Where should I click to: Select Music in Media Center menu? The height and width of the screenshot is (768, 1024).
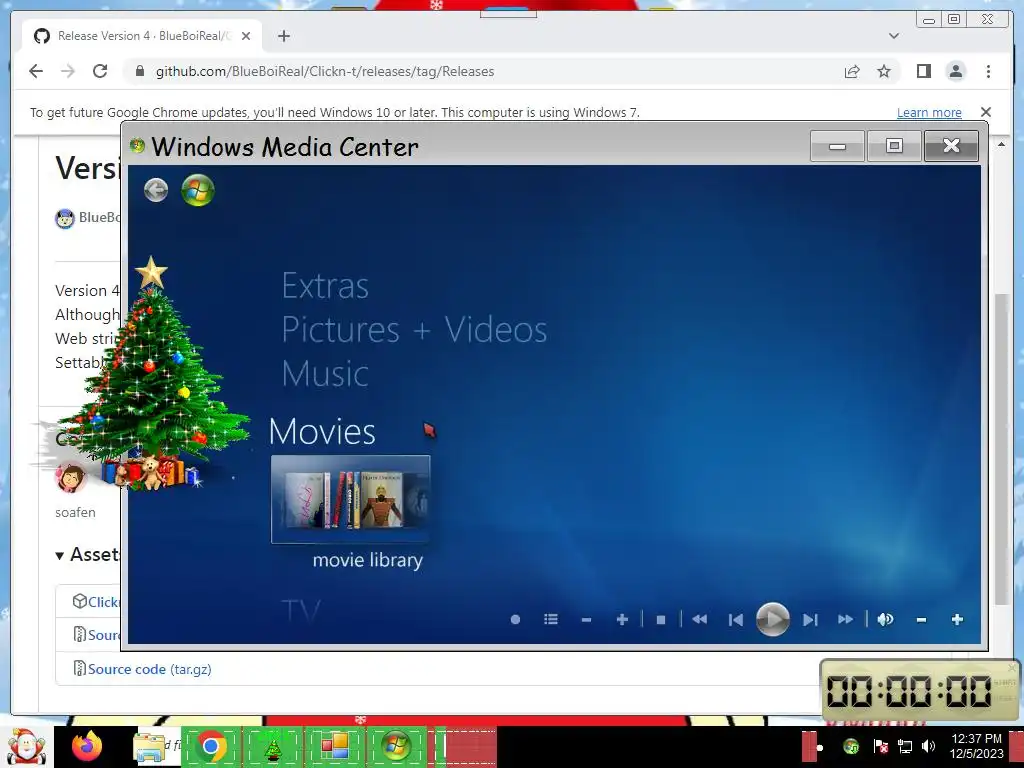(x=325, y=374)
